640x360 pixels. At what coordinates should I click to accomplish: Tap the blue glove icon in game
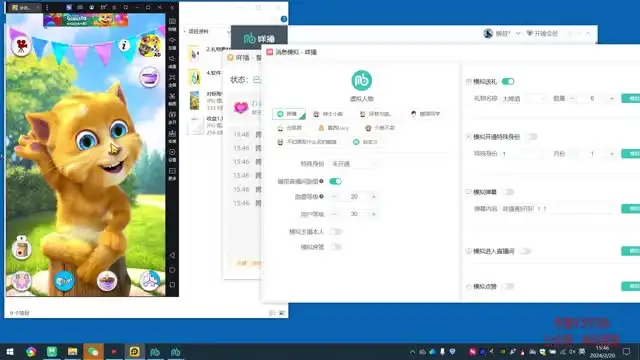(64, 281)
